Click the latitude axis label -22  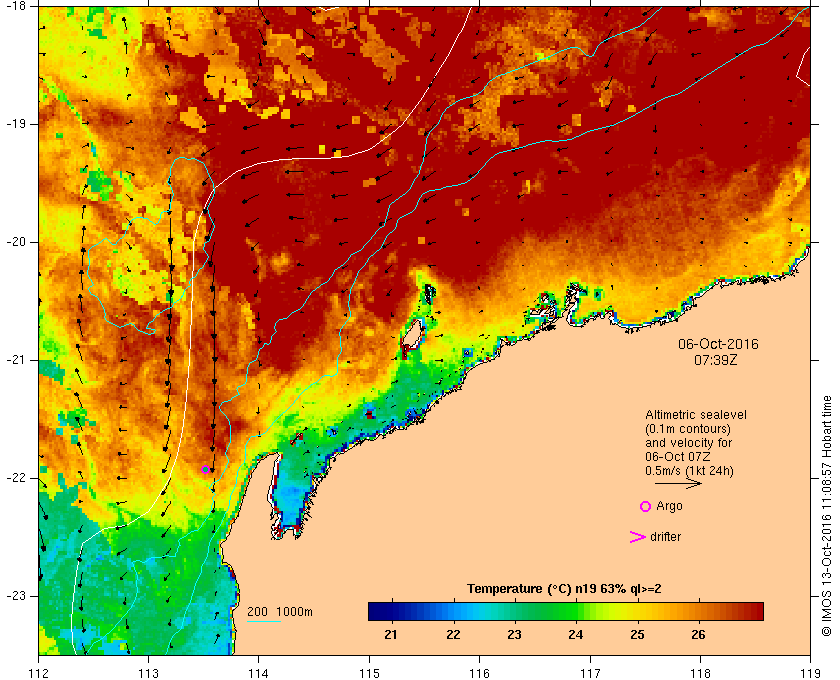pyautogui.click(x=15, y=478)
